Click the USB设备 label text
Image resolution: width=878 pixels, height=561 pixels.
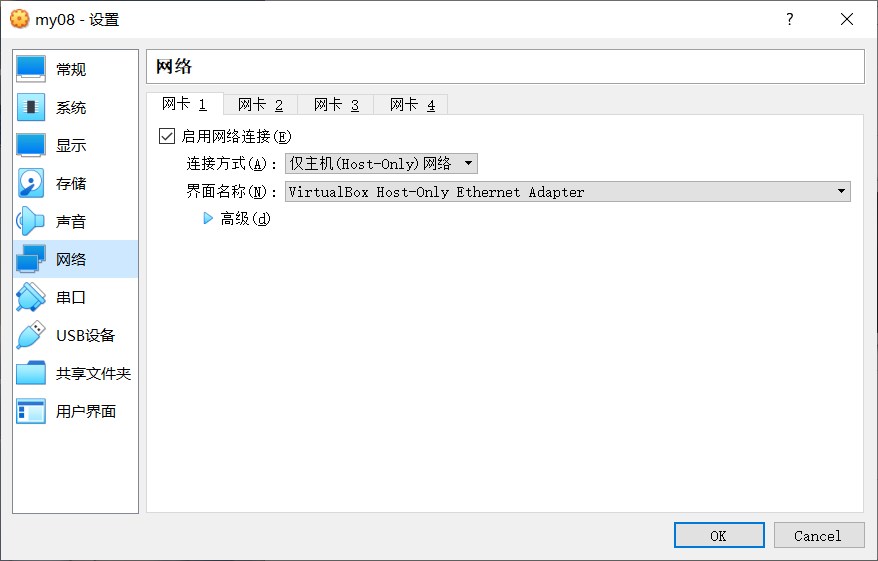coord(86,335)
